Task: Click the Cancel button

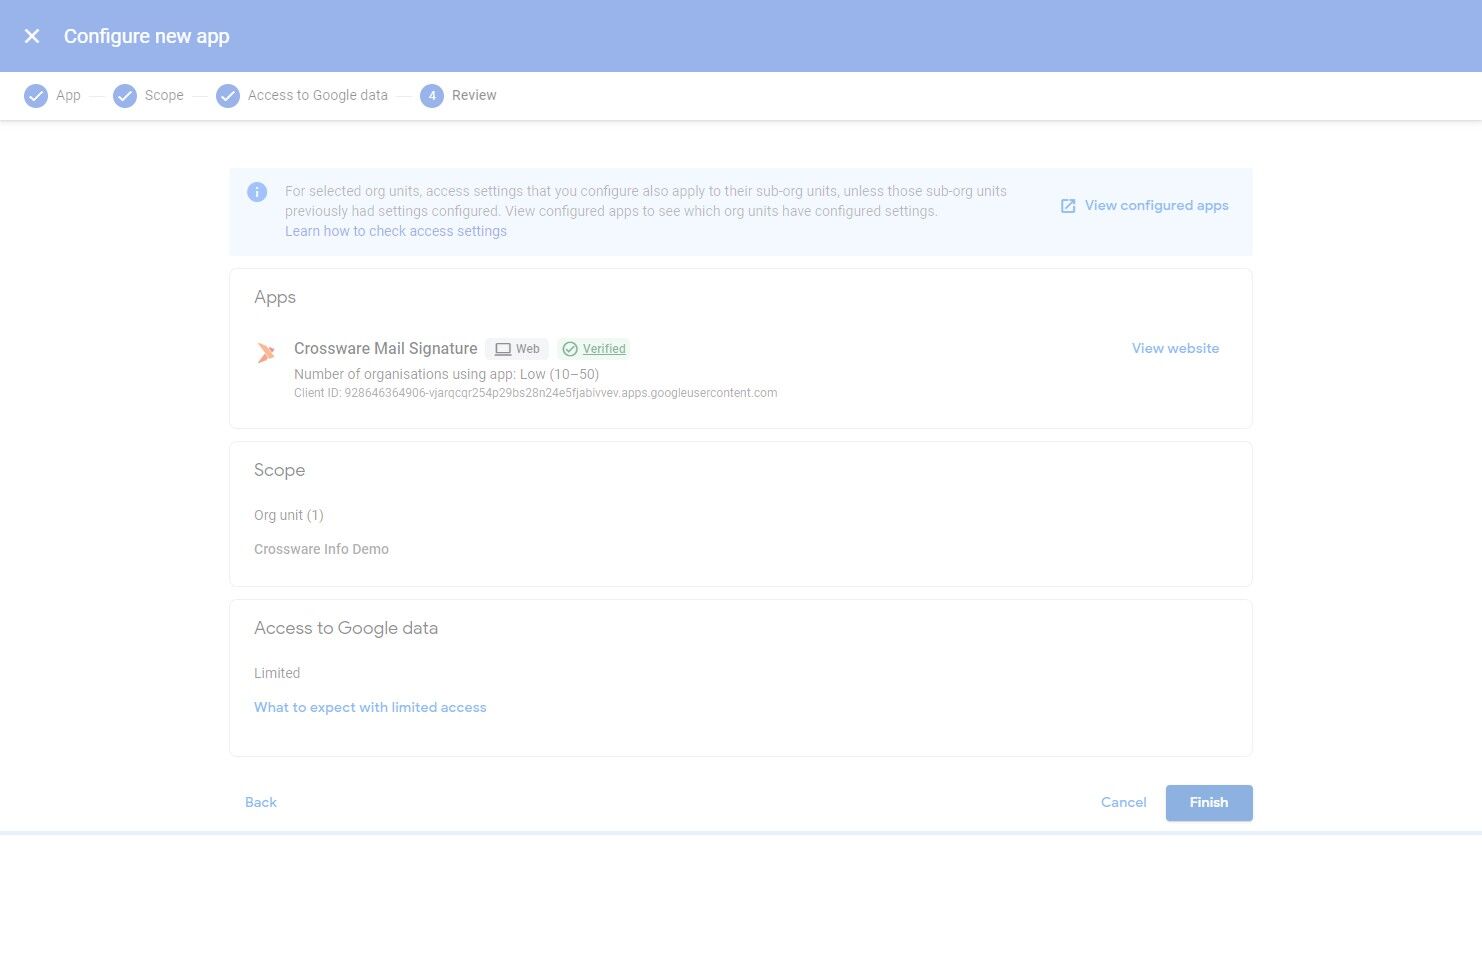Action: click(1124, 802)
